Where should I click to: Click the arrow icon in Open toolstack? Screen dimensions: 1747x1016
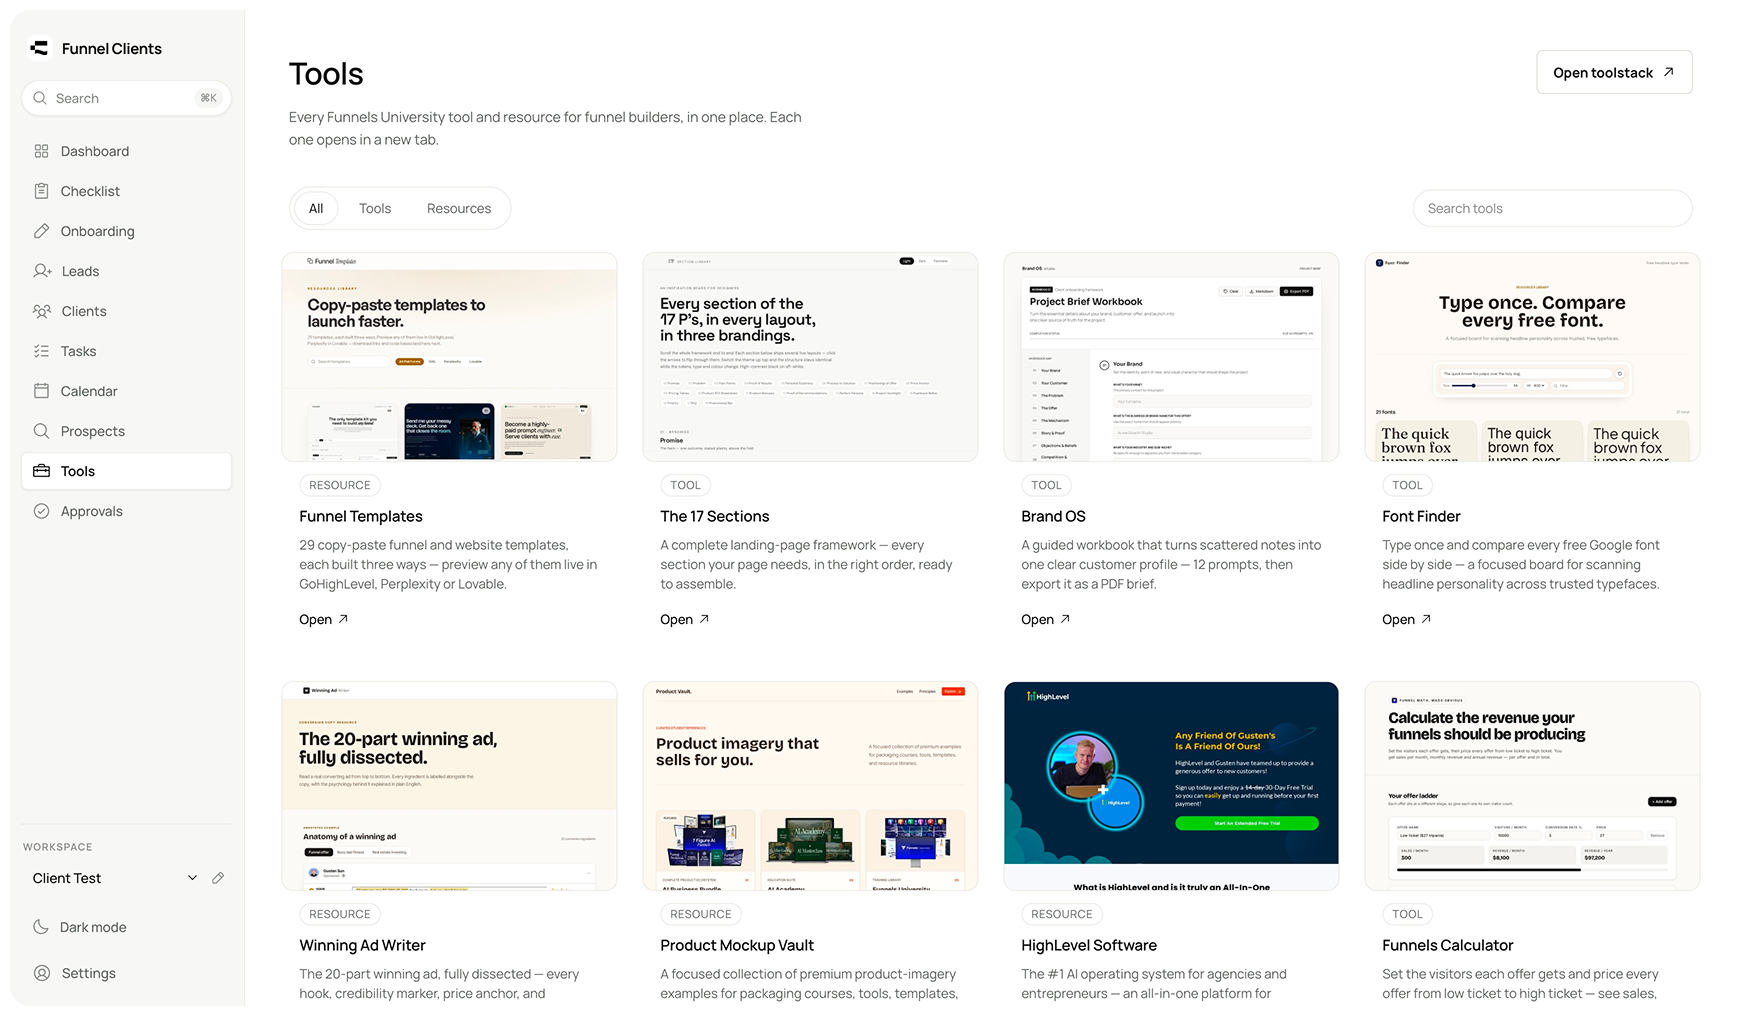[x=1668, y=72]
